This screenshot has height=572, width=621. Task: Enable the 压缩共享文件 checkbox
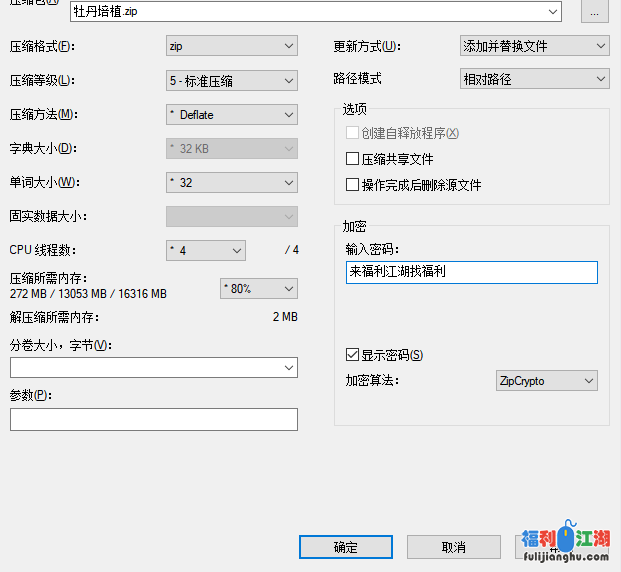[x=352, y=159]
